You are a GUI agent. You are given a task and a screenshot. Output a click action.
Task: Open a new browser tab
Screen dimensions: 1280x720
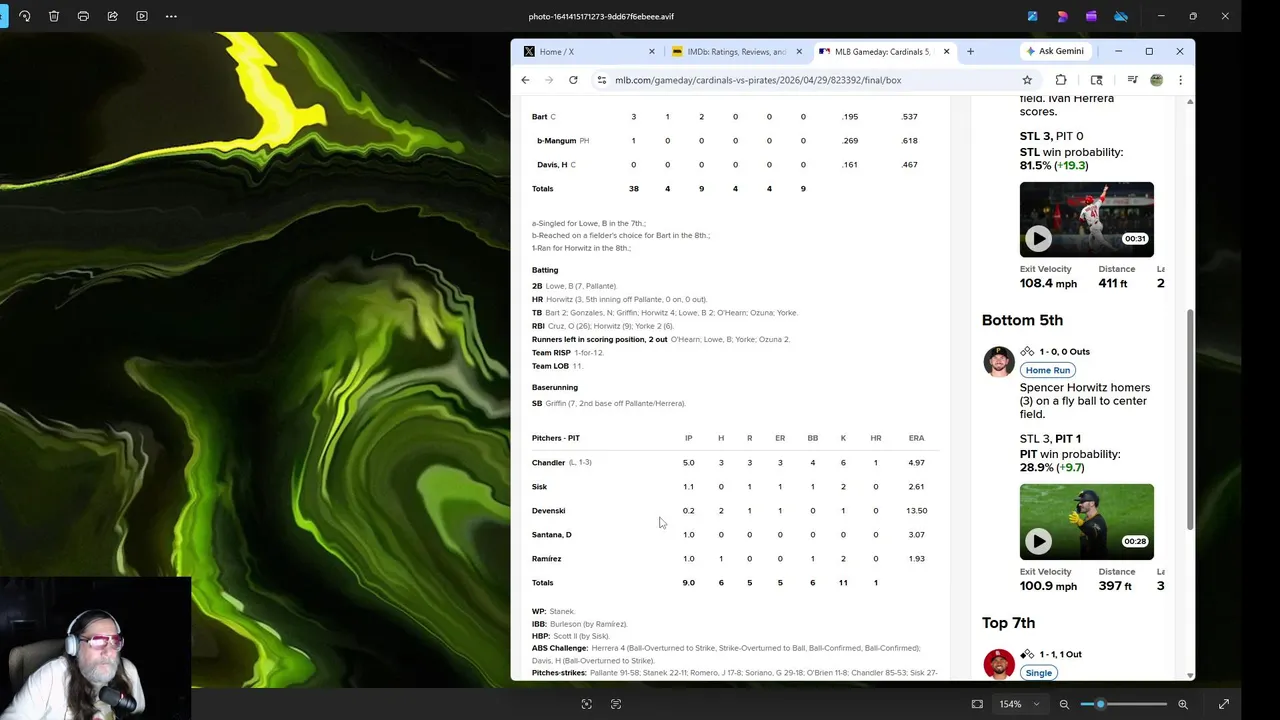pyautogui.click(x=970, y=51)
